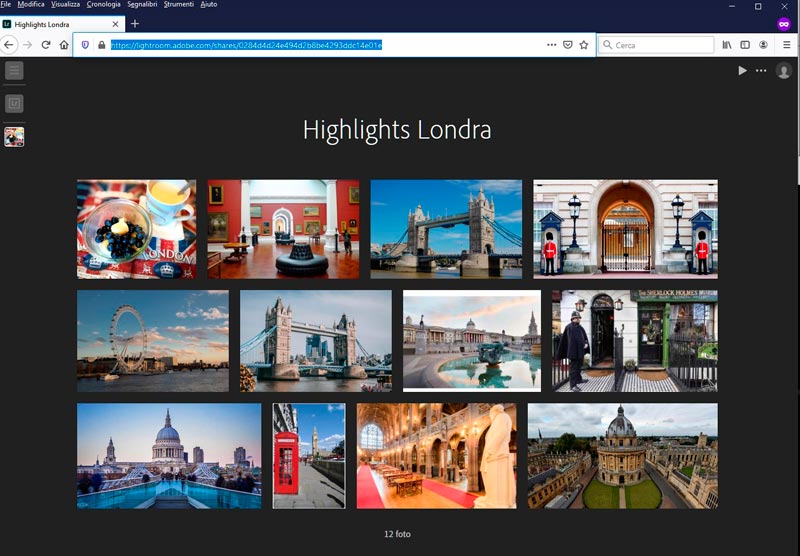This screenshot has height=556, width=800.
Task: Save page to Pocket icon
Action: click(x=568, y=45)
